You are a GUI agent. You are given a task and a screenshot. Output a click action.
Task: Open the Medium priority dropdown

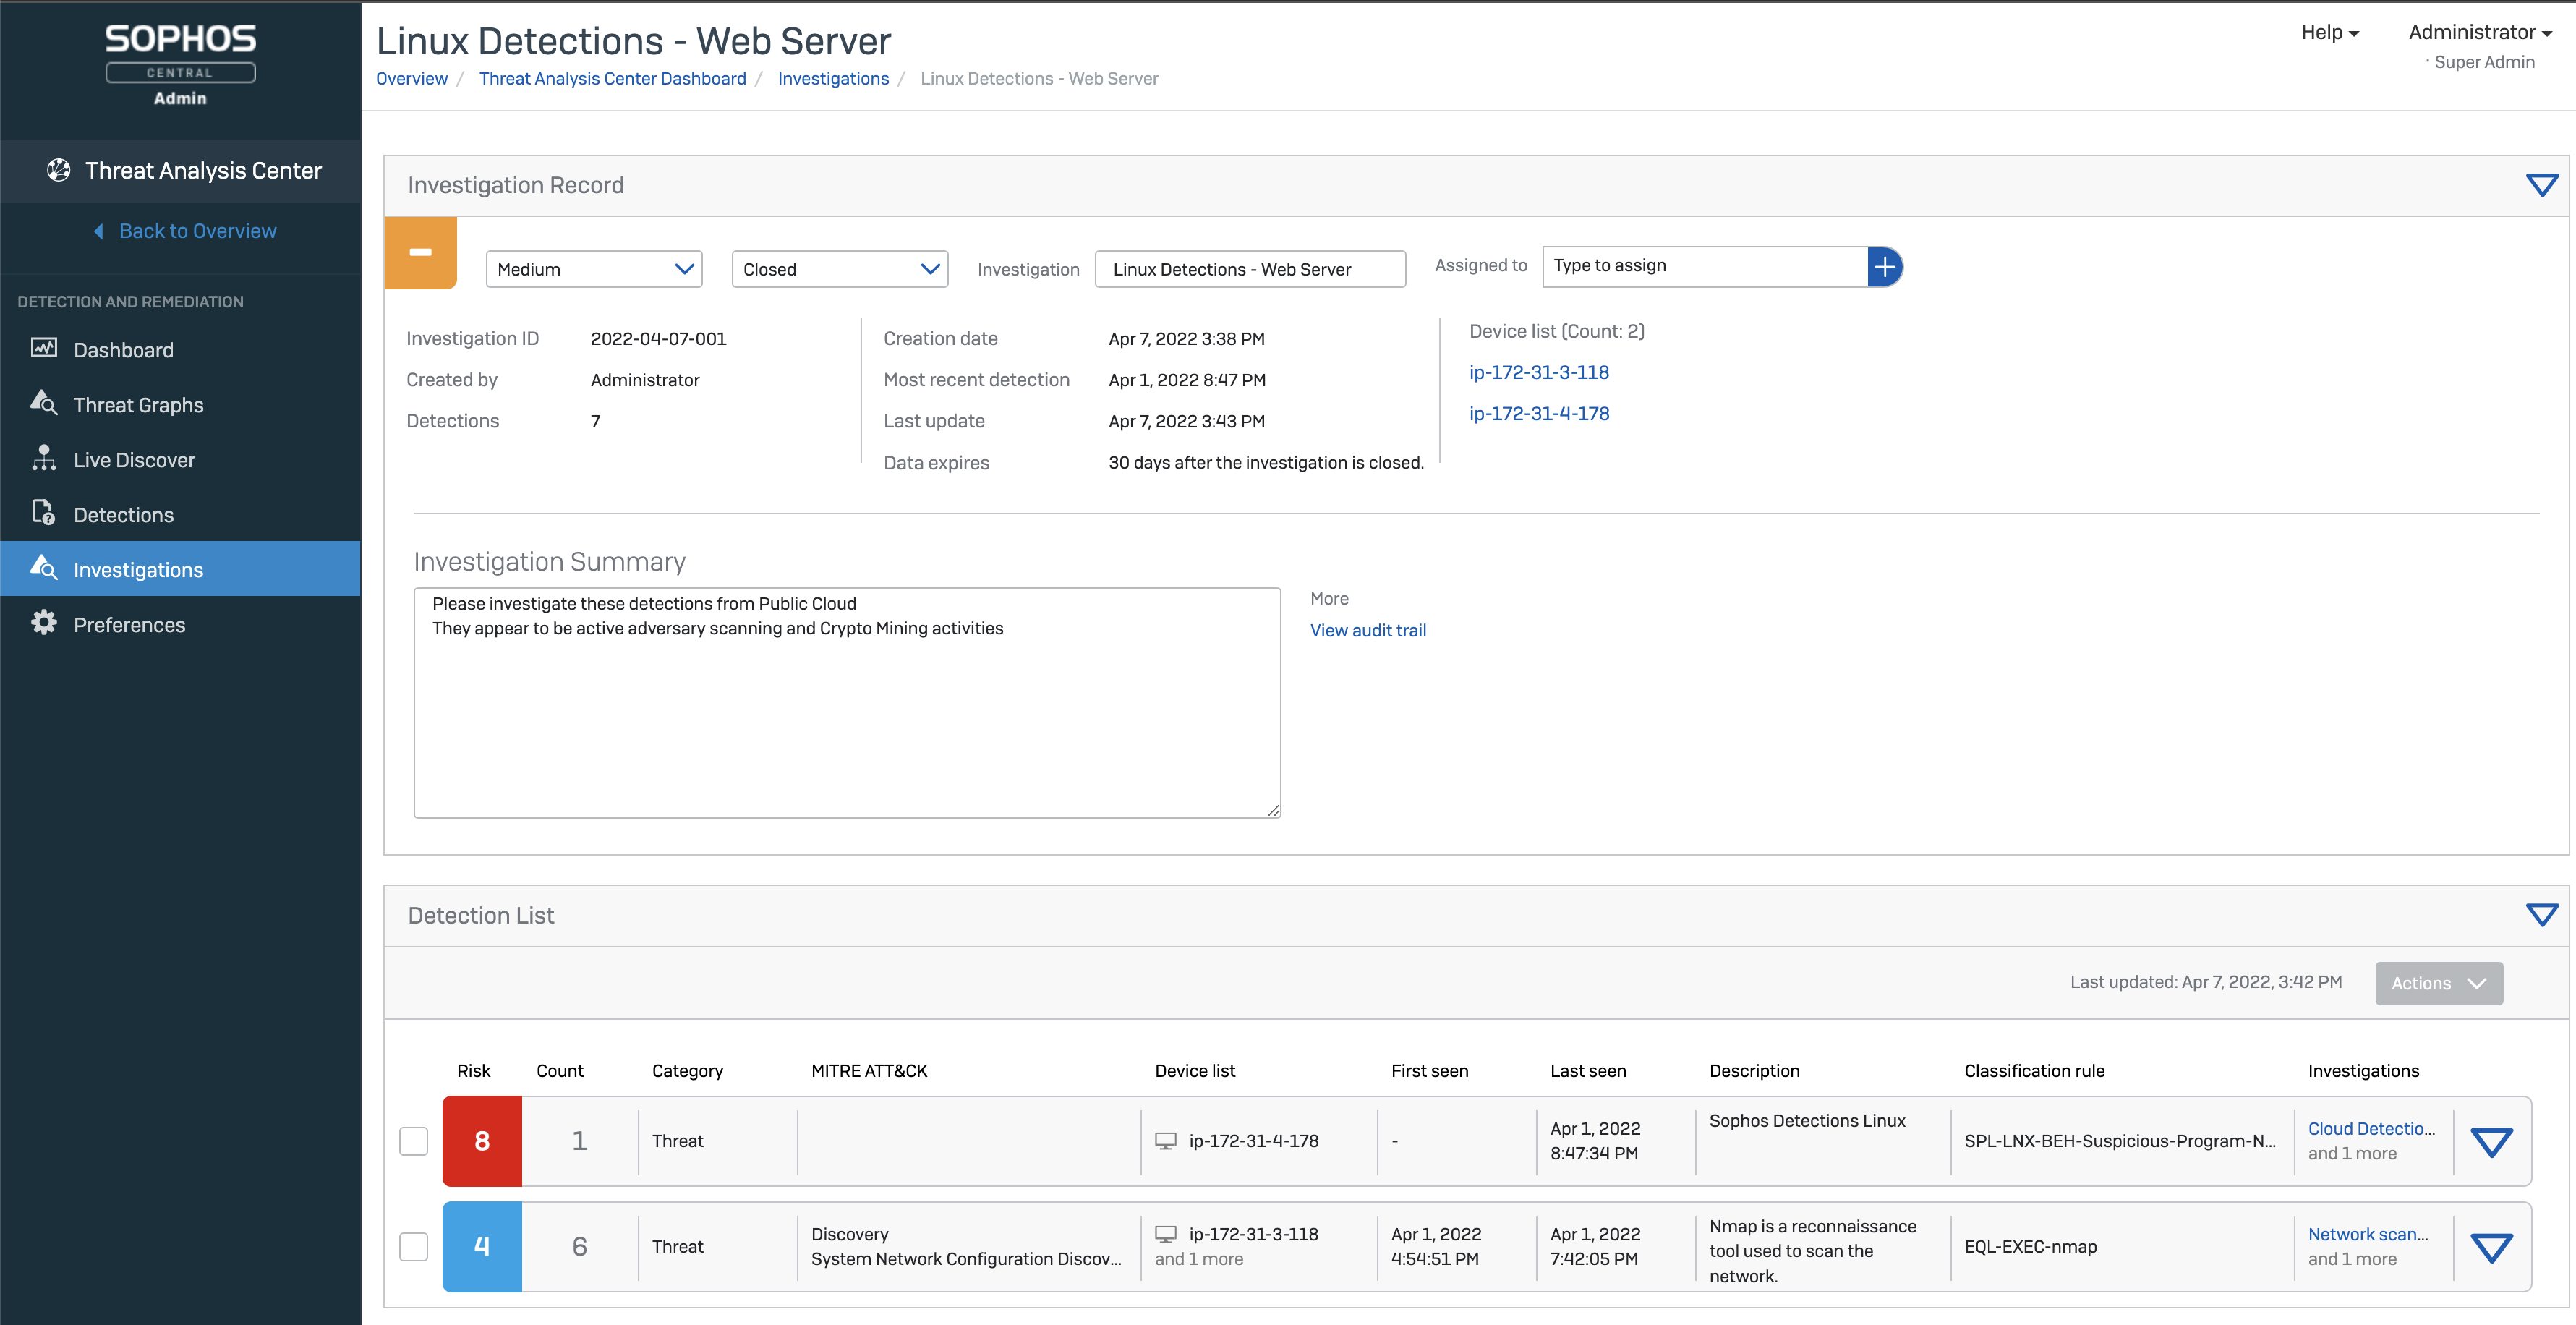click(x=594, y=269)
